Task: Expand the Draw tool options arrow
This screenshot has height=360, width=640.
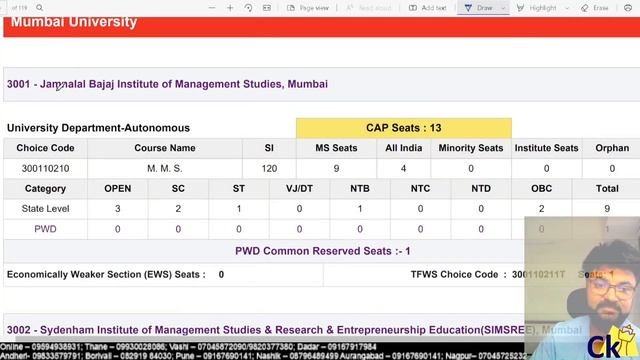Action: pos(503,8)
